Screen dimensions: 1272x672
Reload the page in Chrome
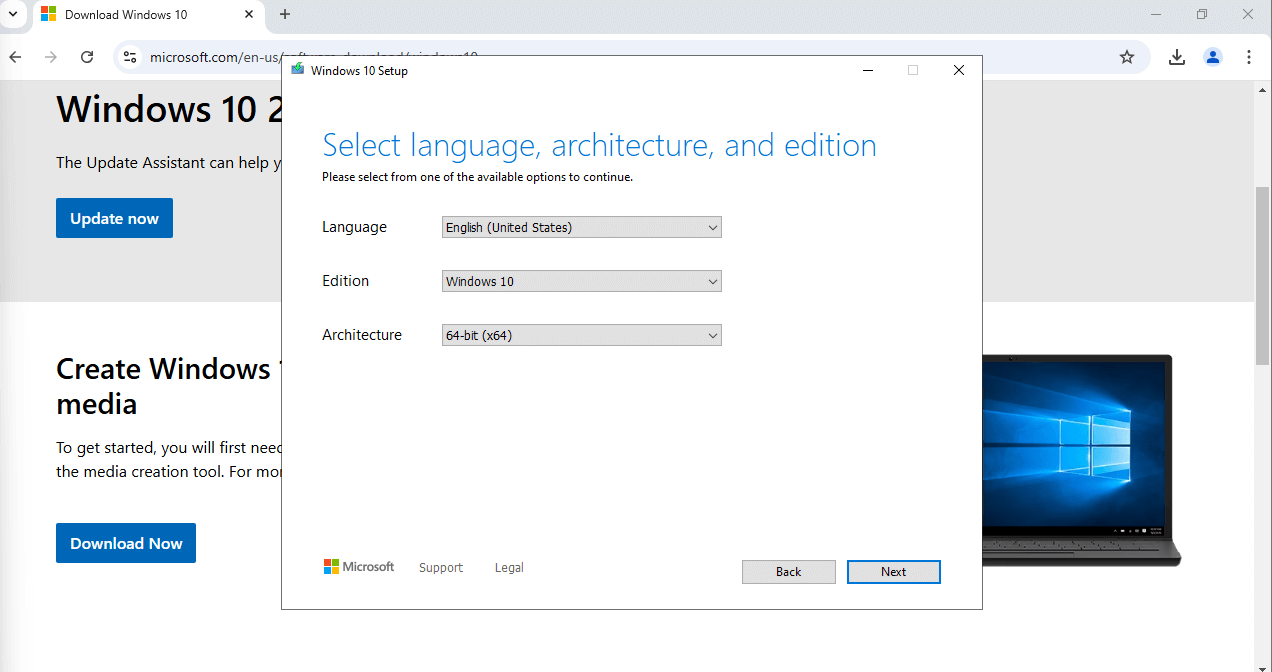coord(87,57)
